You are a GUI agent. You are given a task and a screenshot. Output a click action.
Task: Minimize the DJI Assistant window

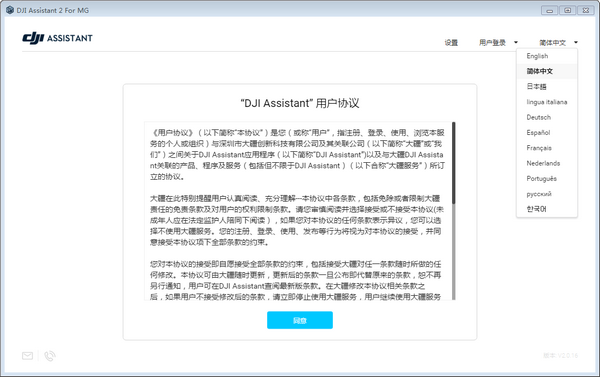[x=549, y=10]
